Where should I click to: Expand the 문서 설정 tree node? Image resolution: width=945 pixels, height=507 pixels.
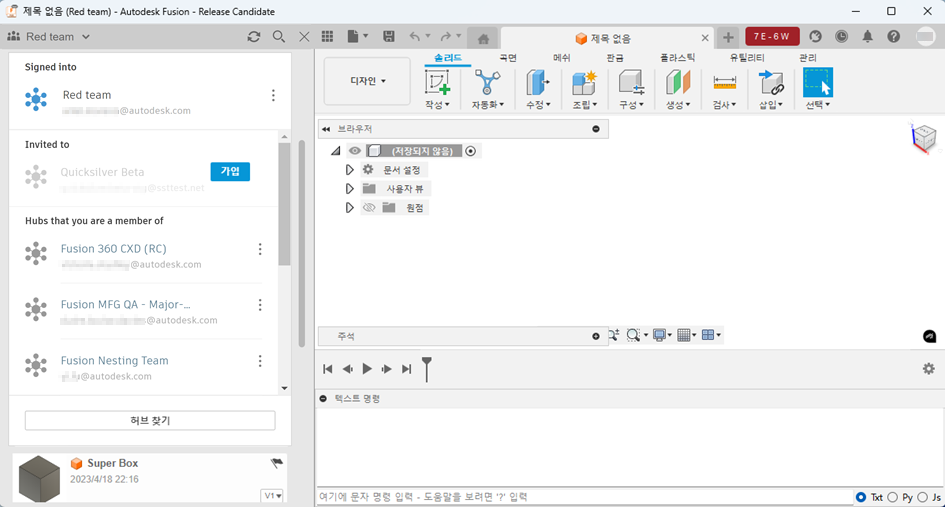350,170
